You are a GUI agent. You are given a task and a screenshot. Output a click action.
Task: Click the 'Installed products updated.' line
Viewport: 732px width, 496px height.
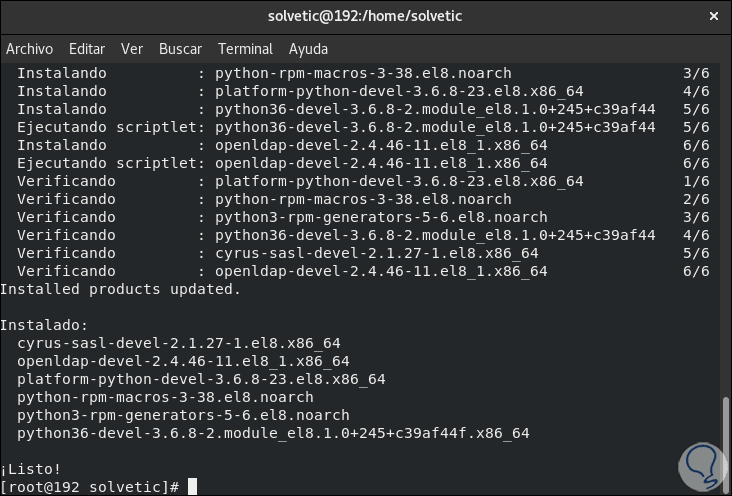120,289
